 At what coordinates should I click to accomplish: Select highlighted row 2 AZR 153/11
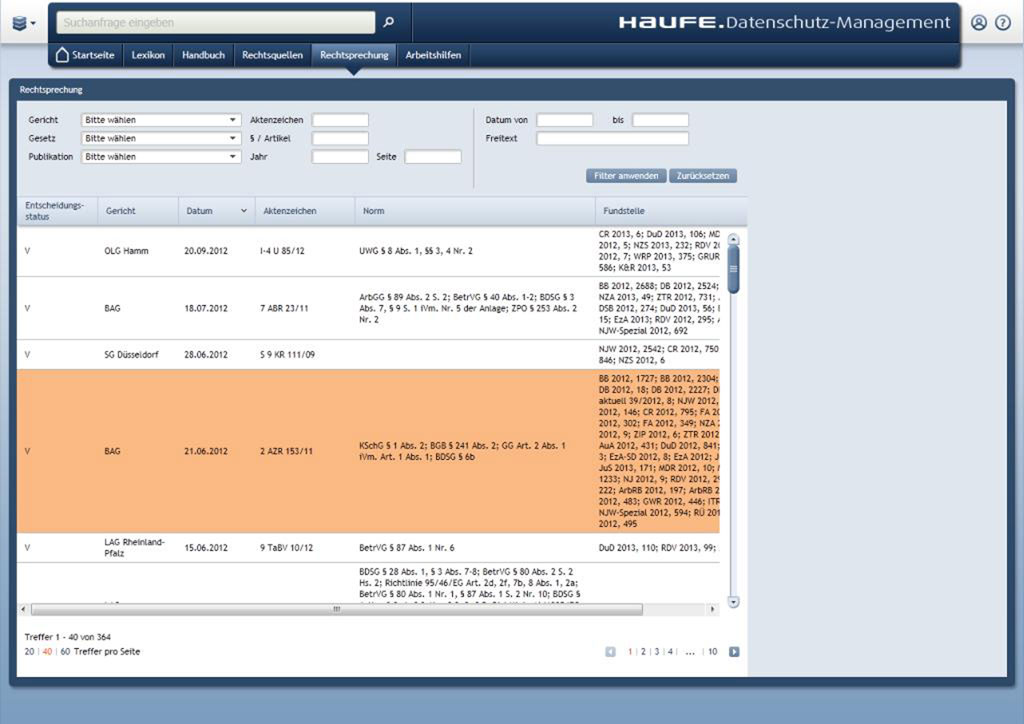pyautogui.click(x=368, y=451)
